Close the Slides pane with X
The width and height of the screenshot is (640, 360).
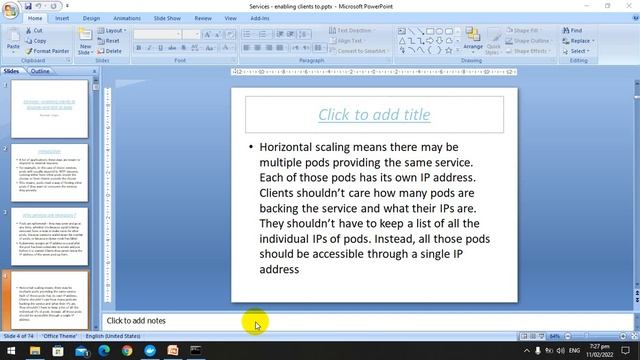[95, 71]
